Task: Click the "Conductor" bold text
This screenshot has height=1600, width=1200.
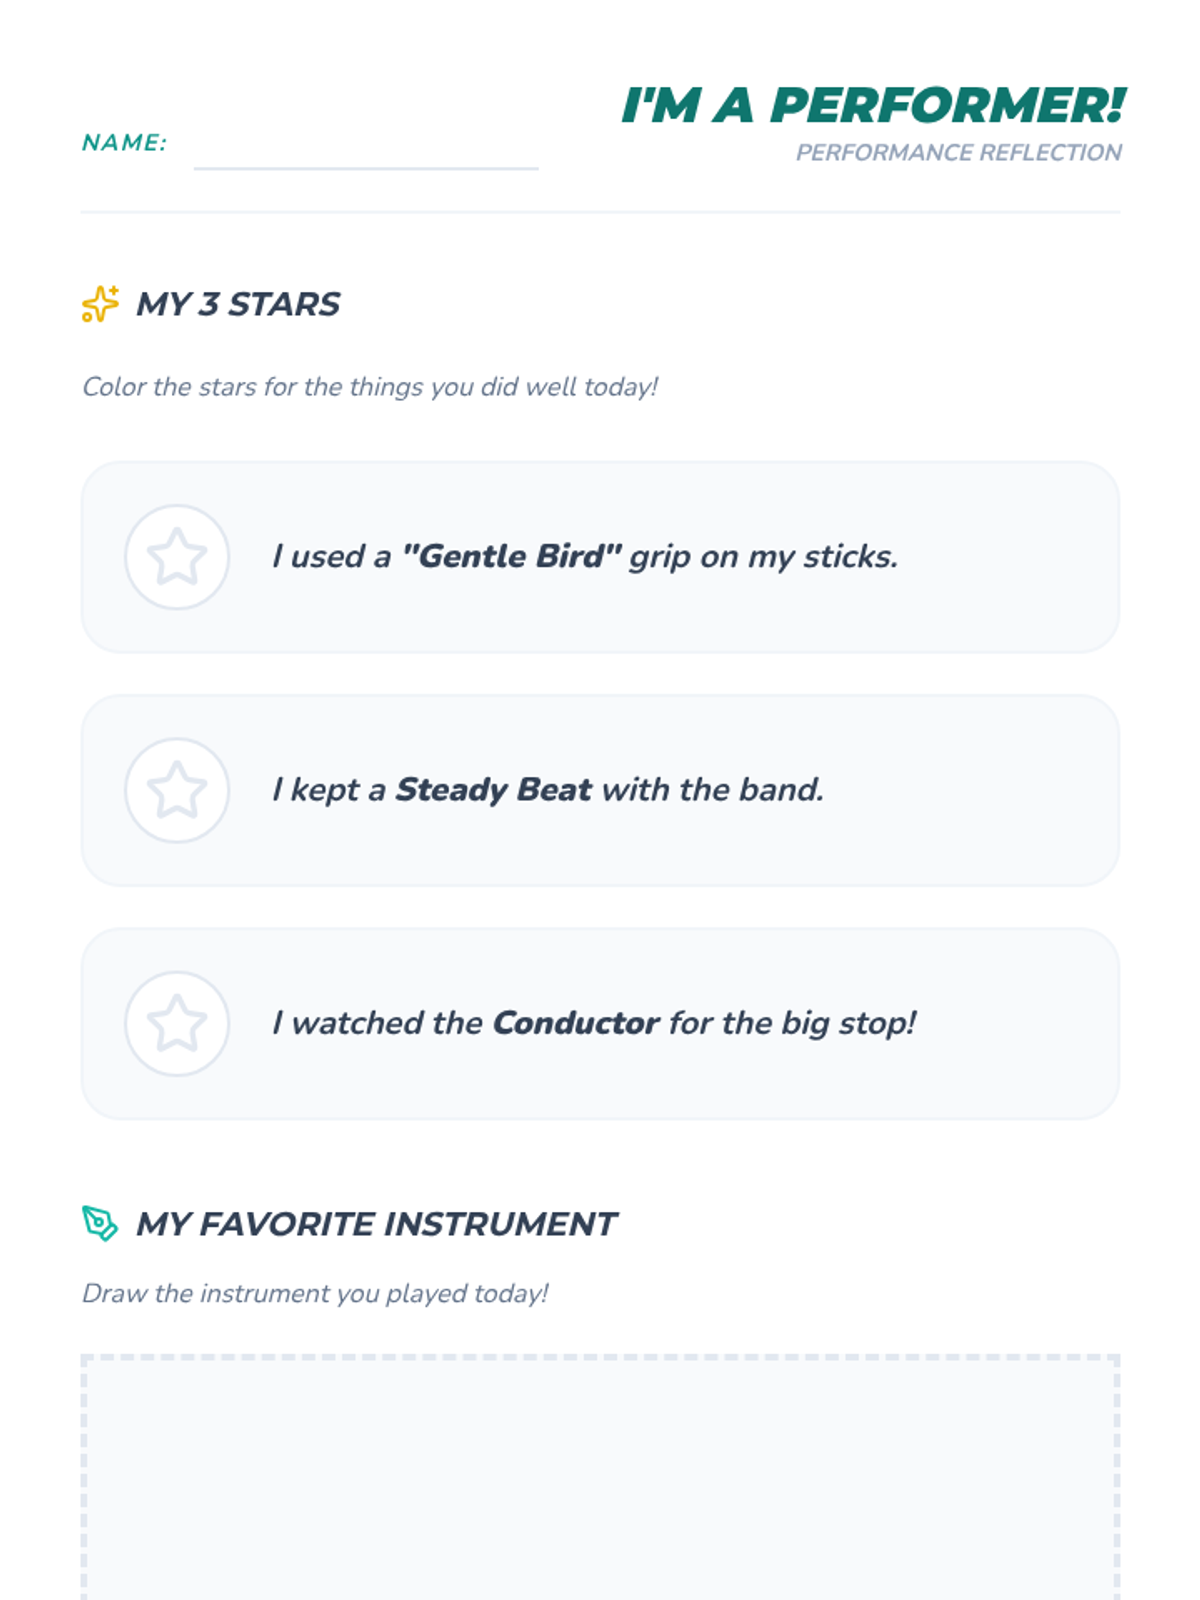Action: pos(576,1023)
